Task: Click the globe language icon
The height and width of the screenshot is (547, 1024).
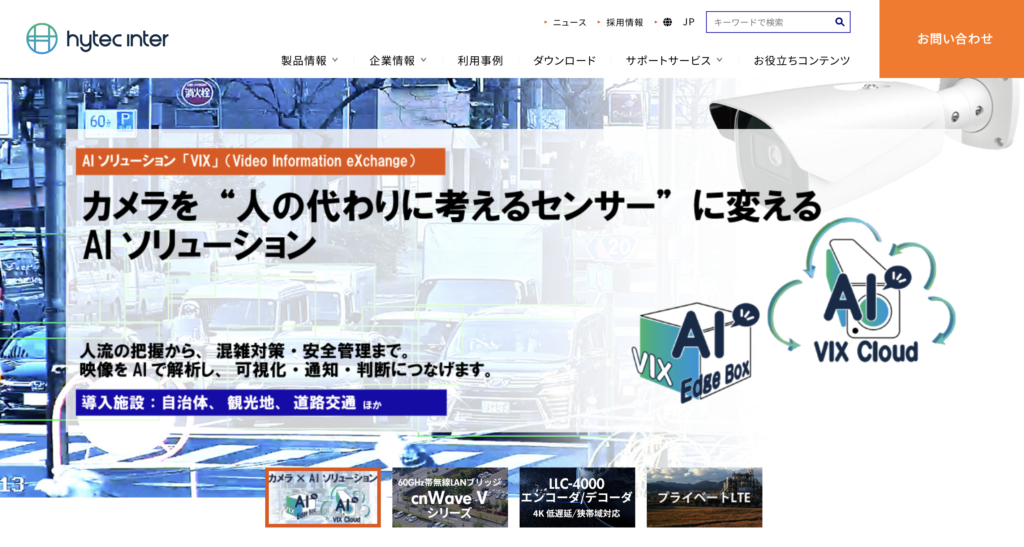Action: (x=667, y=22)
